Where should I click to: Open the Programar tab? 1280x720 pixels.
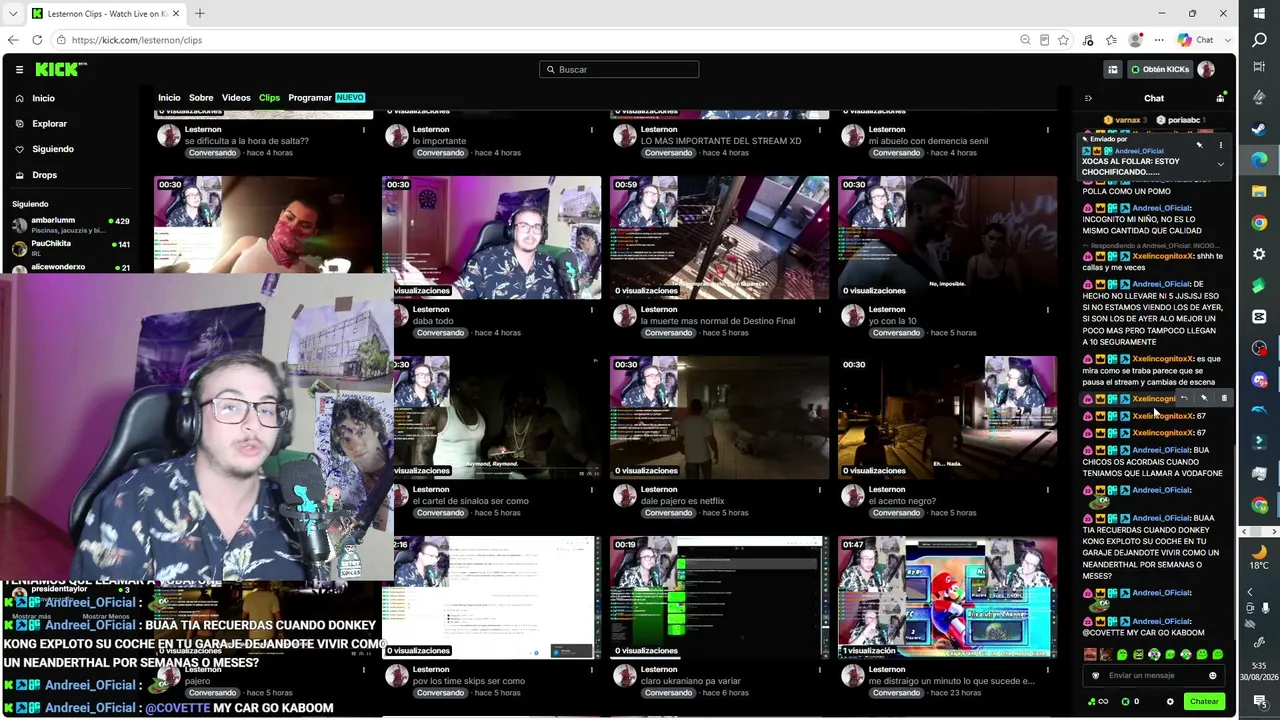click(x=310, y=98)
